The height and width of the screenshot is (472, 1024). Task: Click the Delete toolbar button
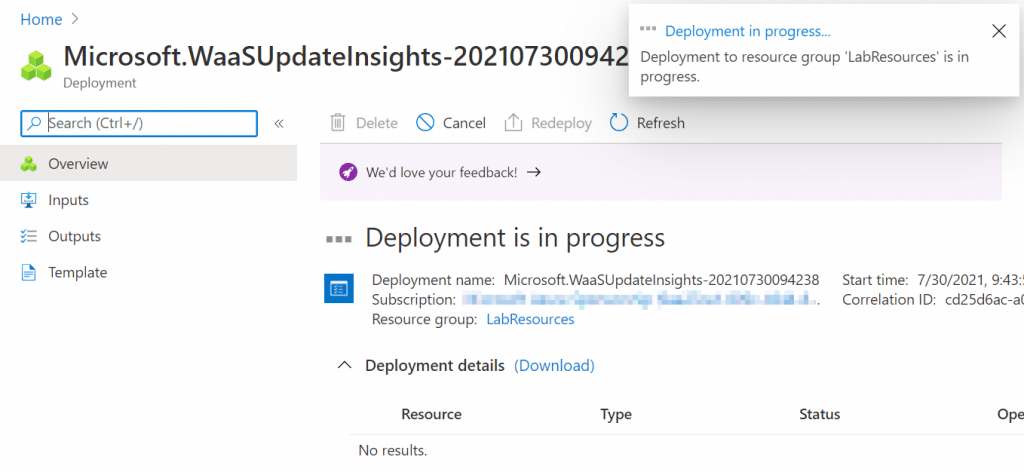pos(364,123)
